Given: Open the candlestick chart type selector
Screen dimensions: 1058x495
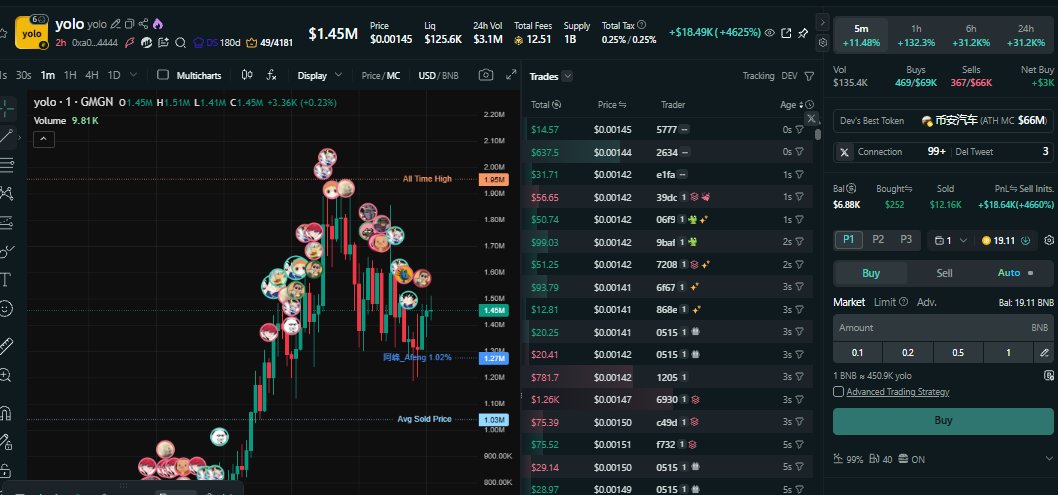Looking at the screenshot, I should (248, 75).
